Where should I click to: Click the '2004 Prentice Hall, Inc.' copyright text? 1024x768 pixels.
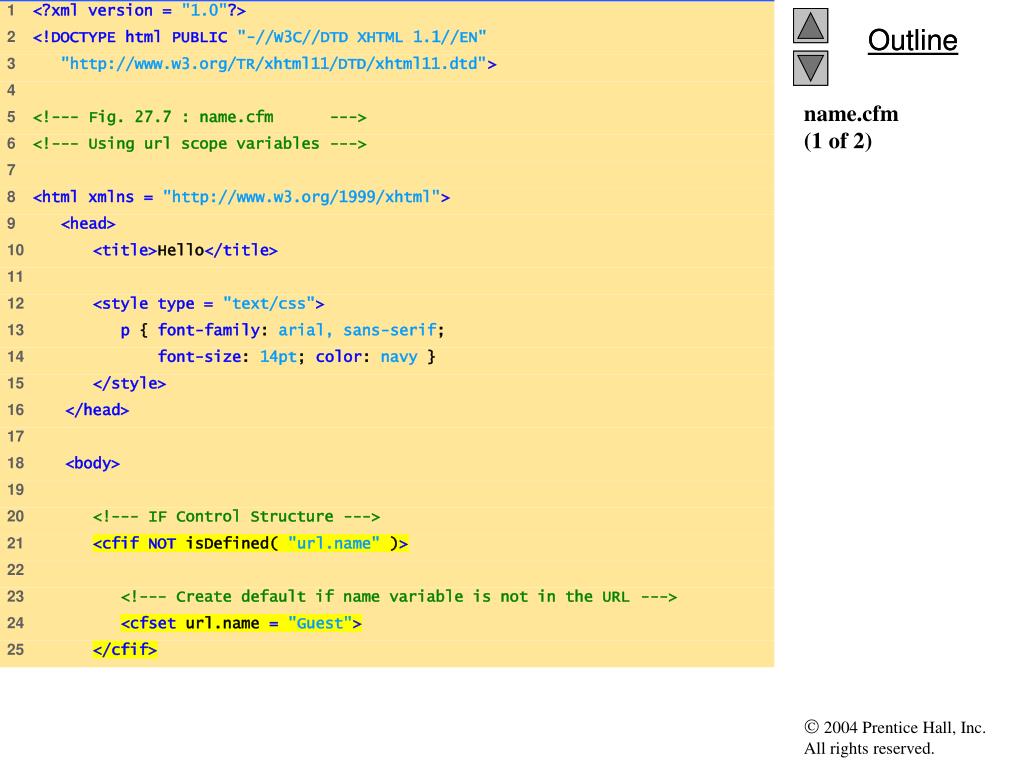click(x=895, y=728)
